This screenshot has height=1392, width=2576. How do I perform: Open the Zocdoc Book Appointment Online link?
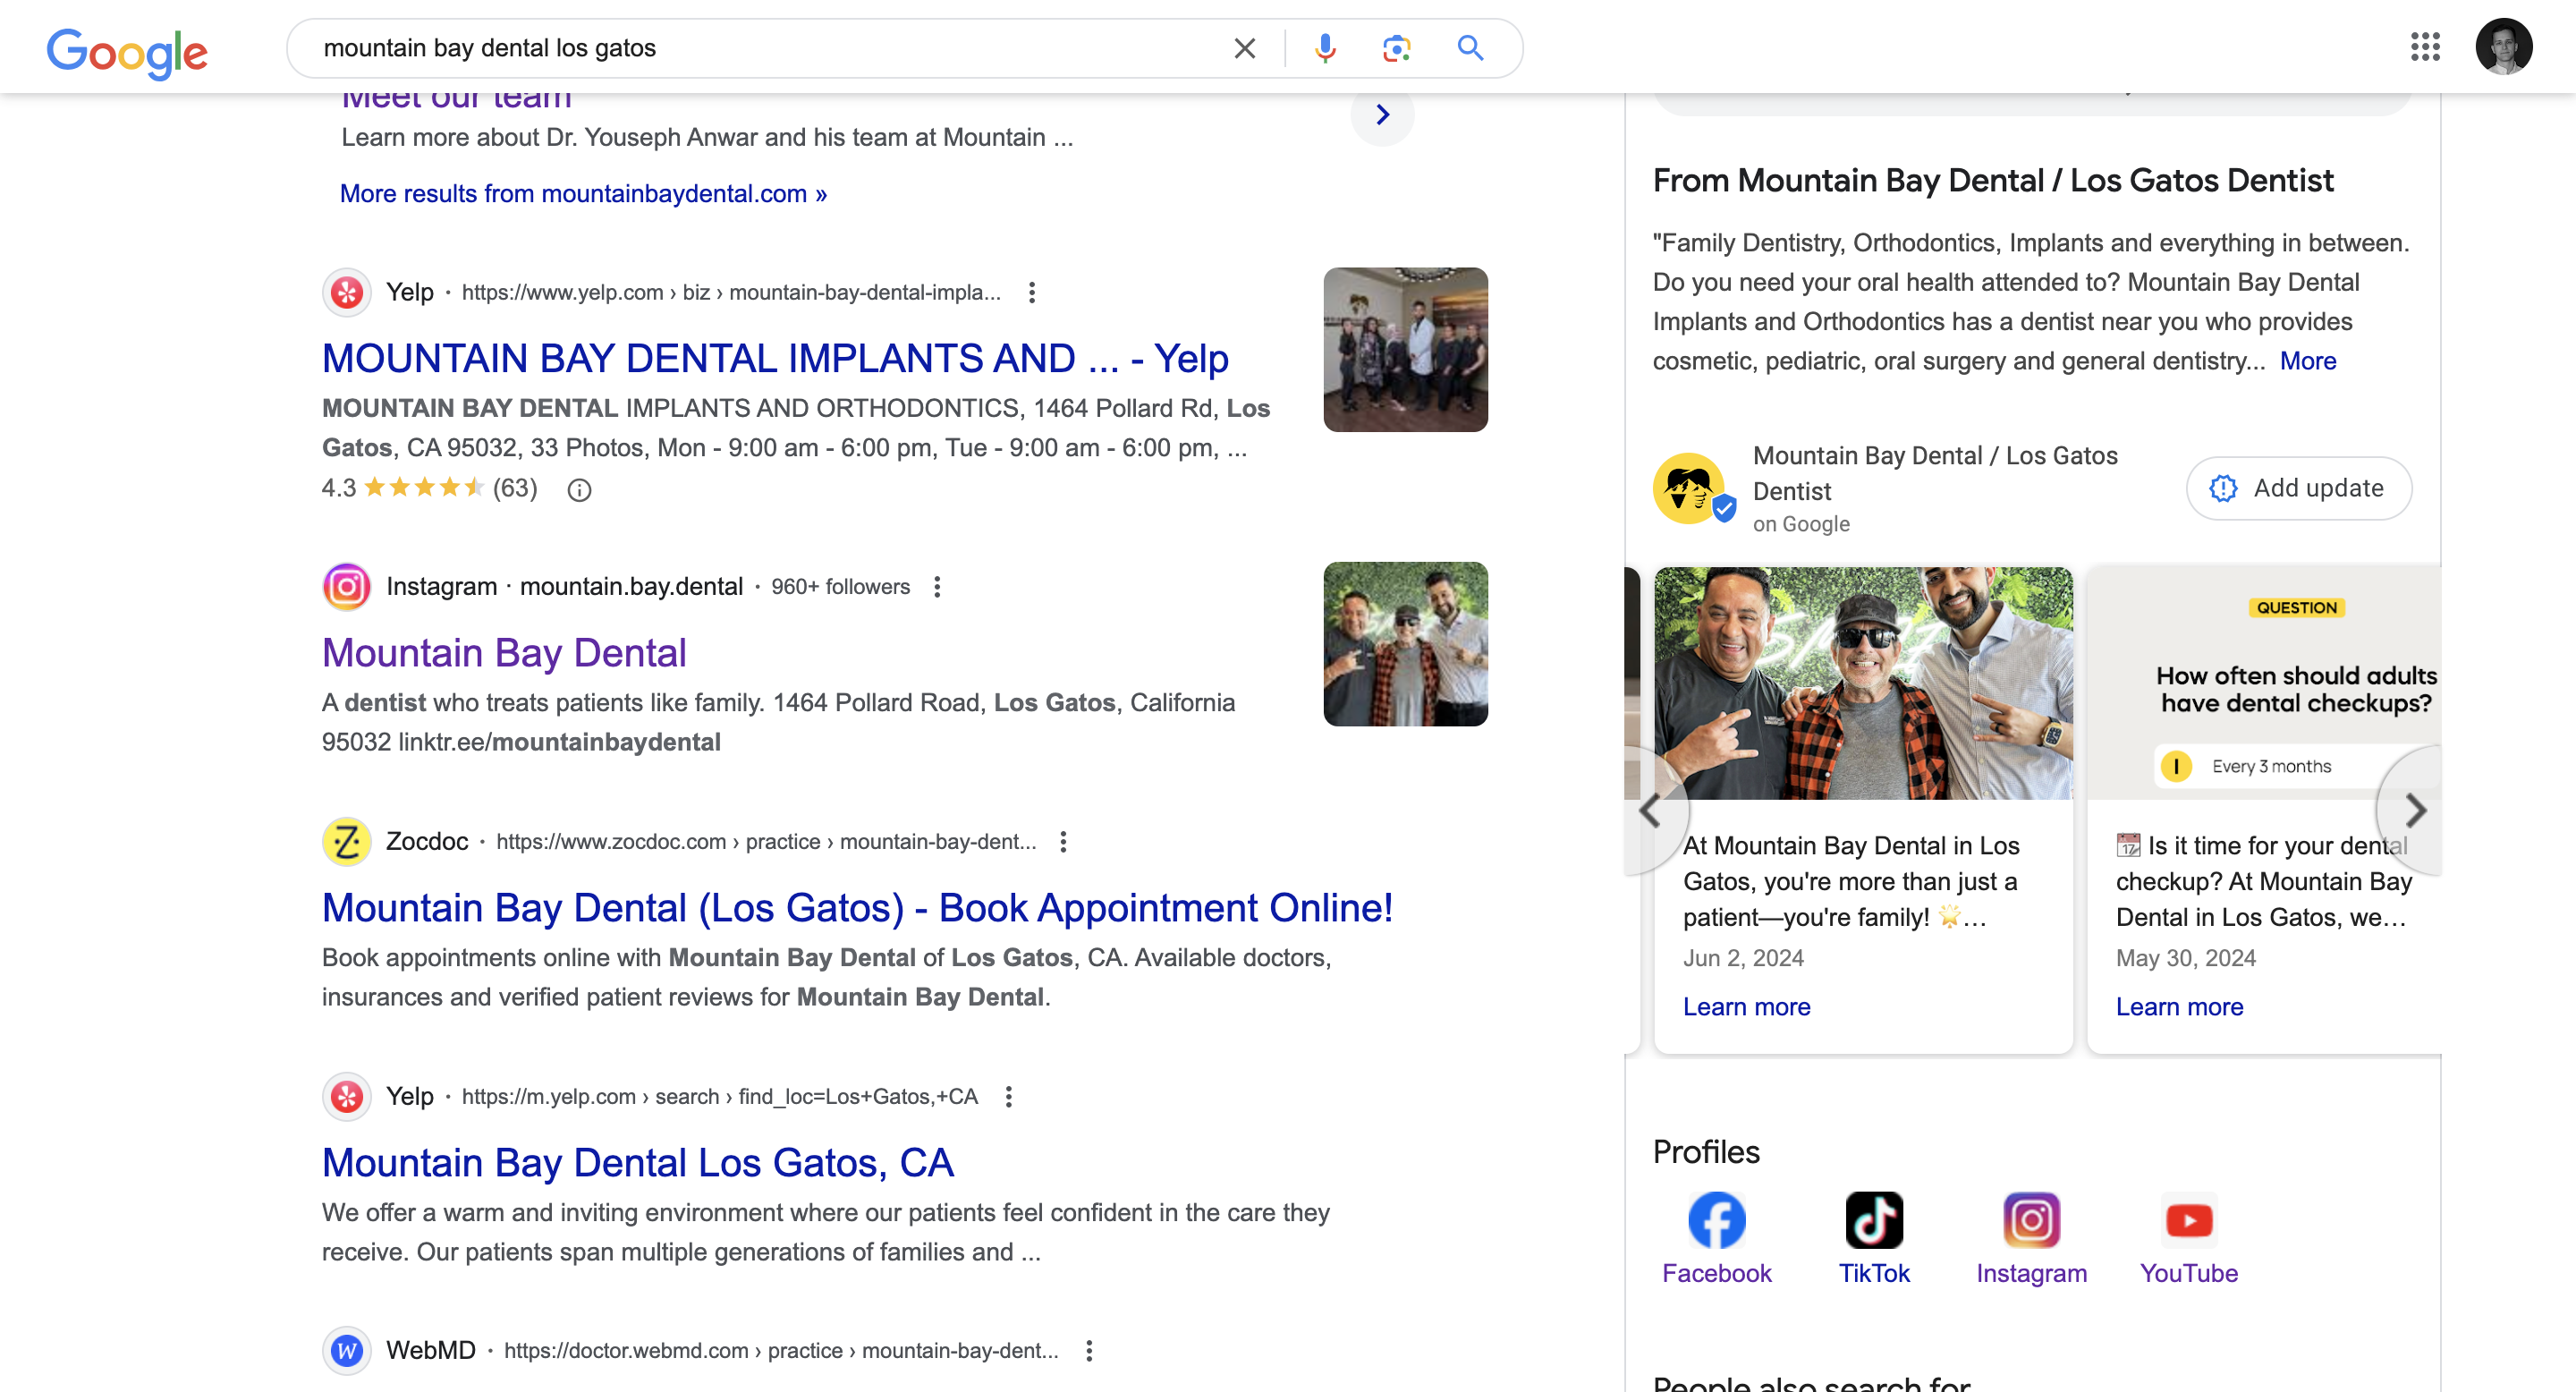[x=857, y=908]
